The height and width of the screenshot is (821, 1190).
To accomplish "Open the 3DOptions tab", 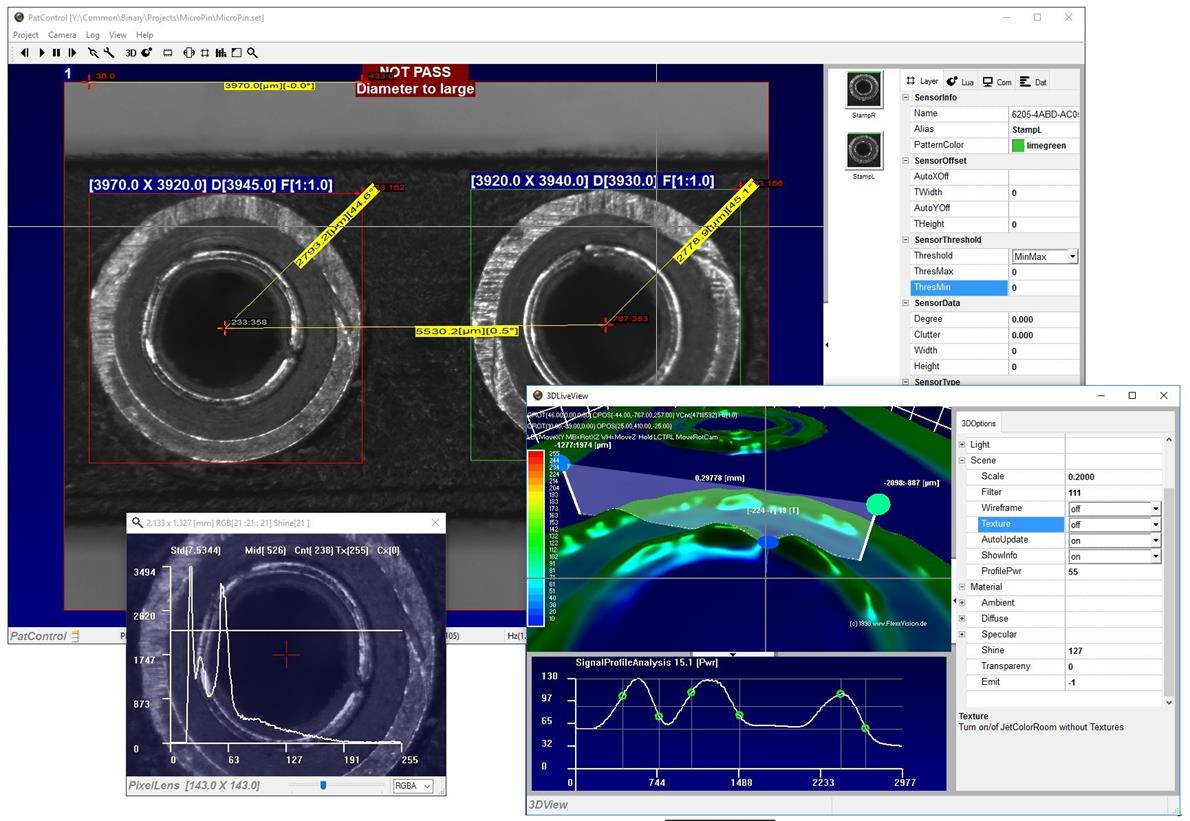I will [979, 423].
